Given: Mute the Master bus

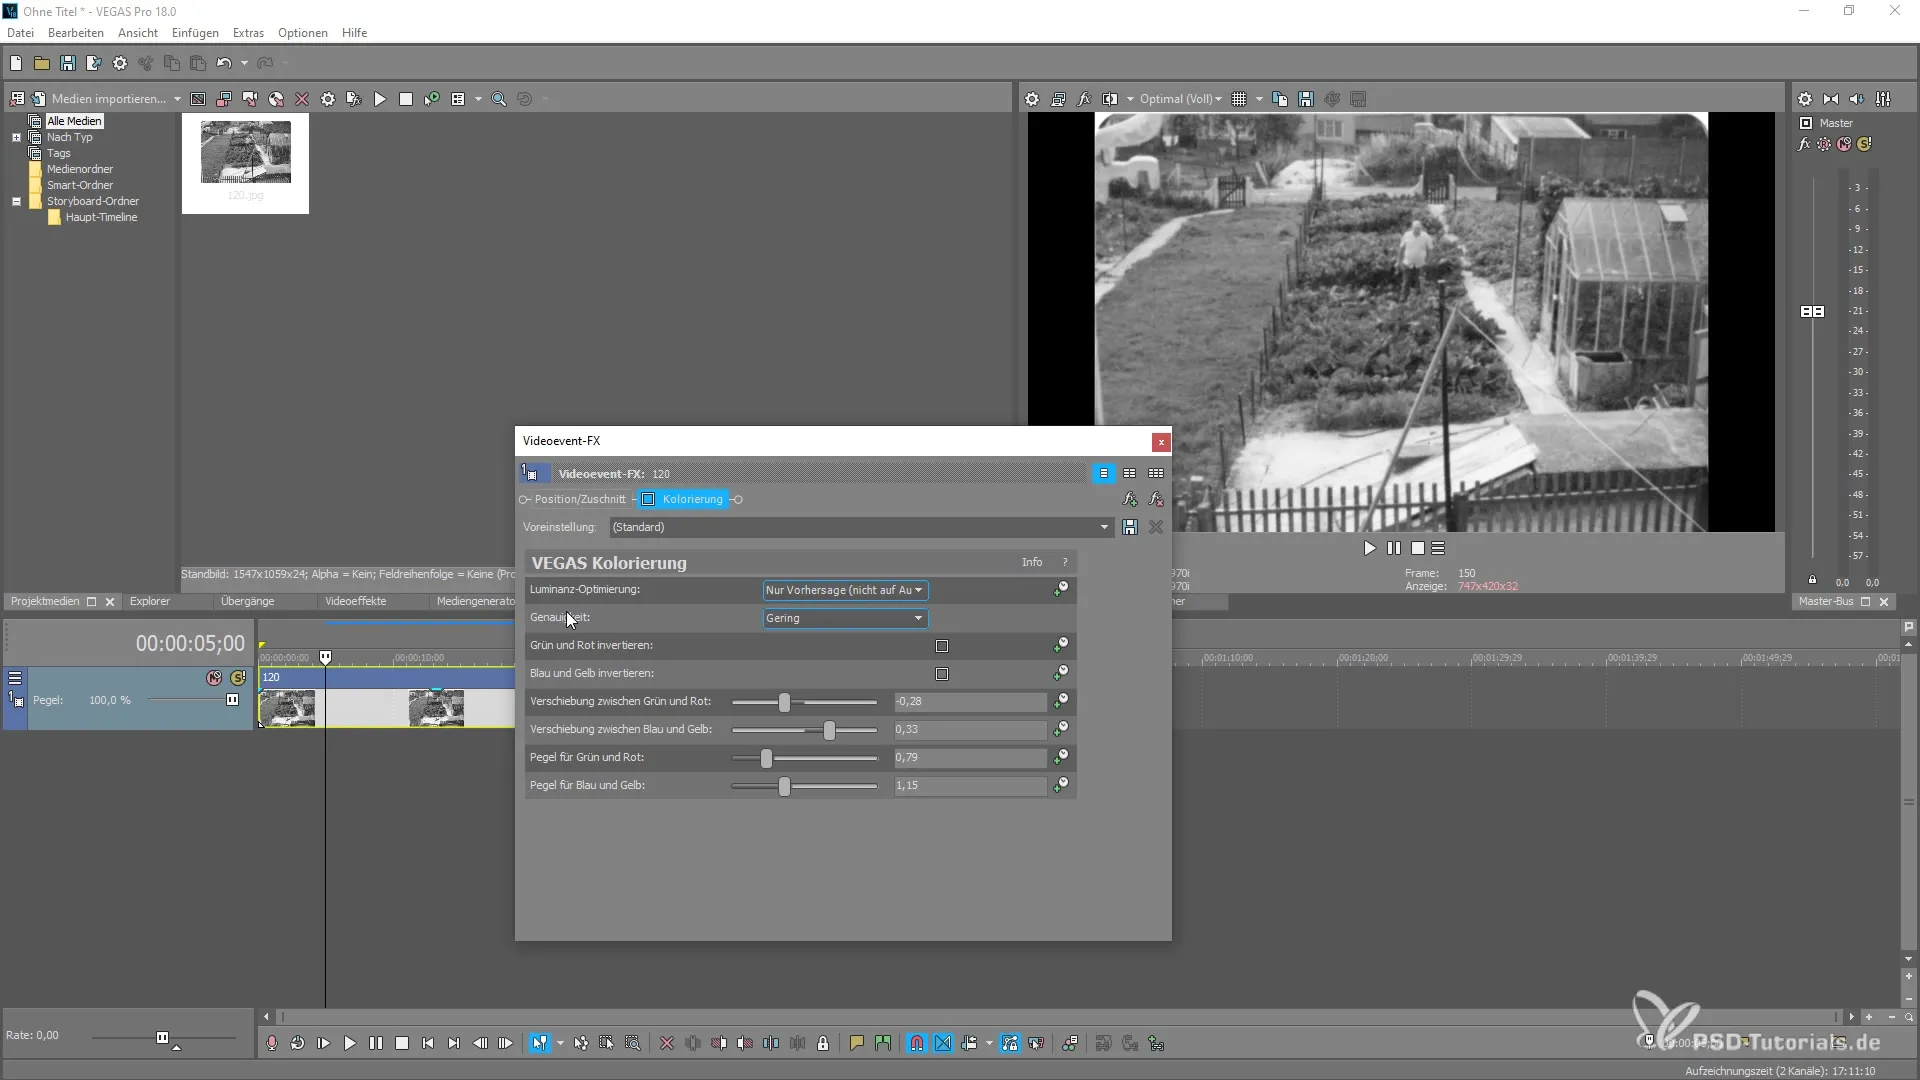Looking at the screenshot, I should [x=1845, y=144].
